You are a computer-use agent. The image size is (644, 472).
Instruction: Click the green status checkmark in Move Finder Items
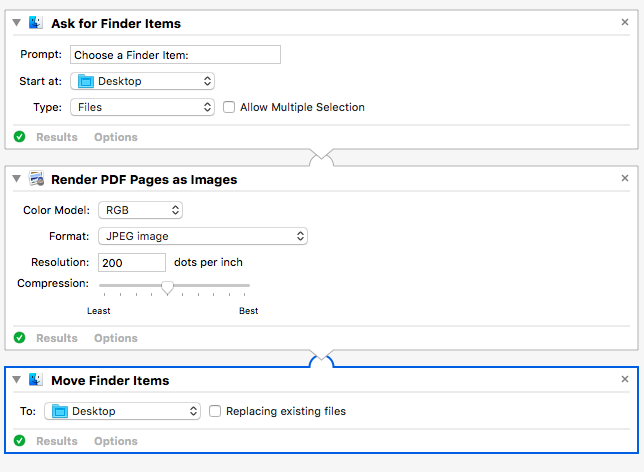pos(20,441)
